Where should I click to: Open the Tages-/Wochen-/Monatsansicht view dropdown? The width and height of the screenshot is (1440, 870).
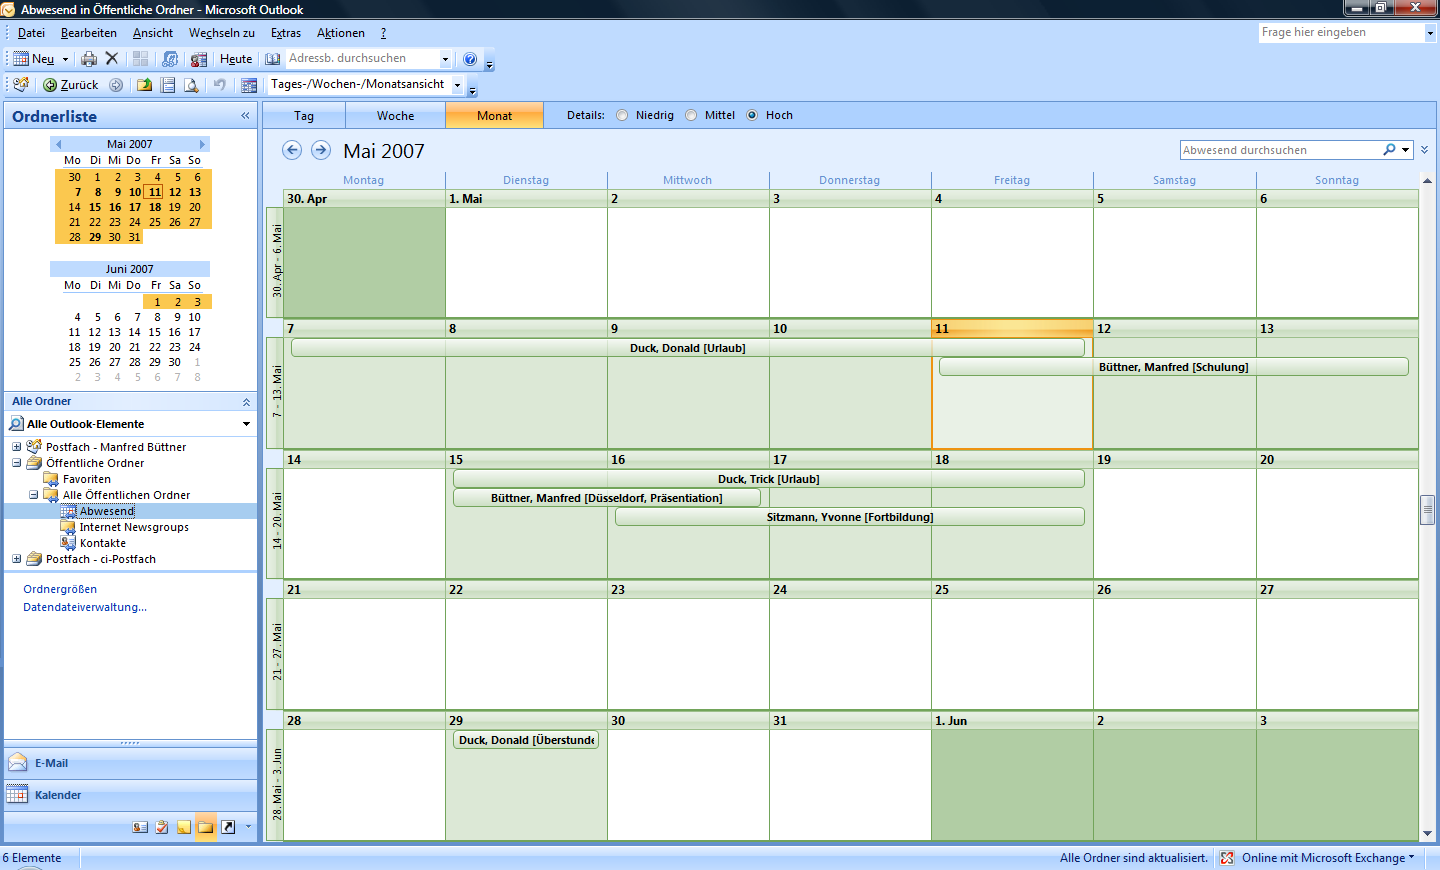[x=458, y=85]
